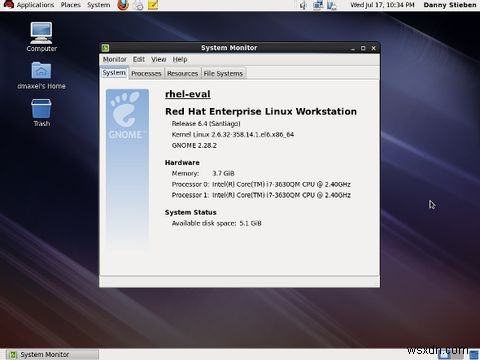Click the Processor 0 line
Viewport: 480px width, 360px height.
(x=261, y=184)
